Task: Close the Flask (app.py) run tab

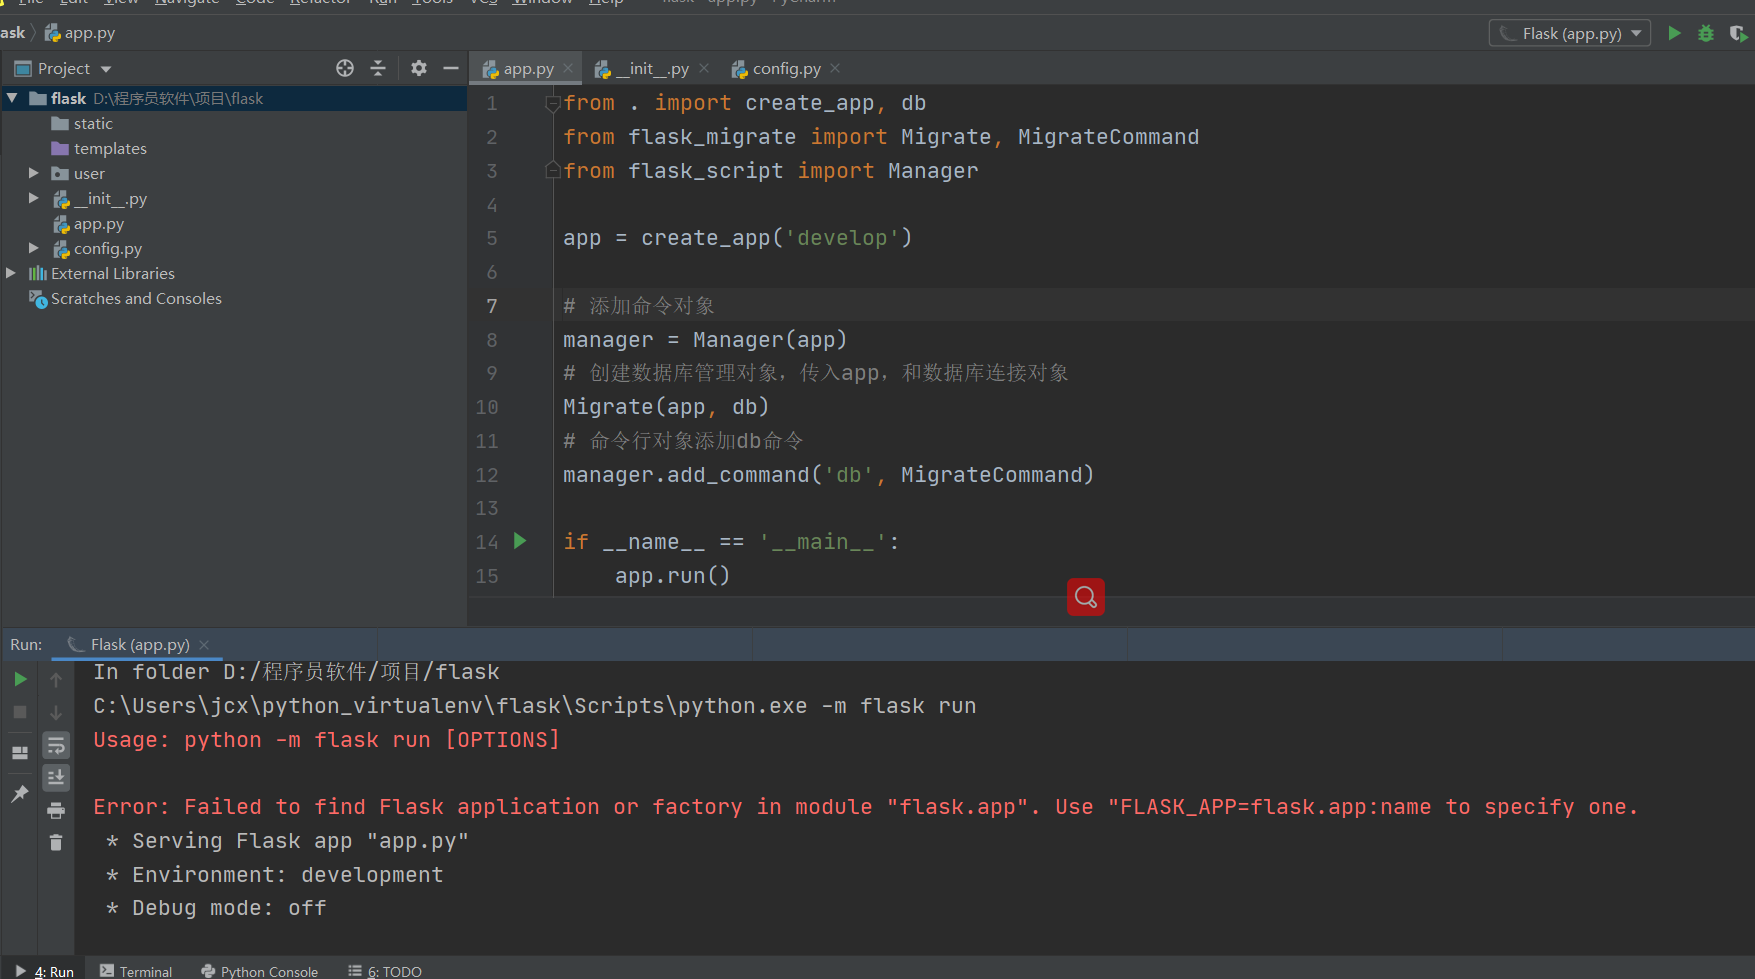Action: (204, 644)
